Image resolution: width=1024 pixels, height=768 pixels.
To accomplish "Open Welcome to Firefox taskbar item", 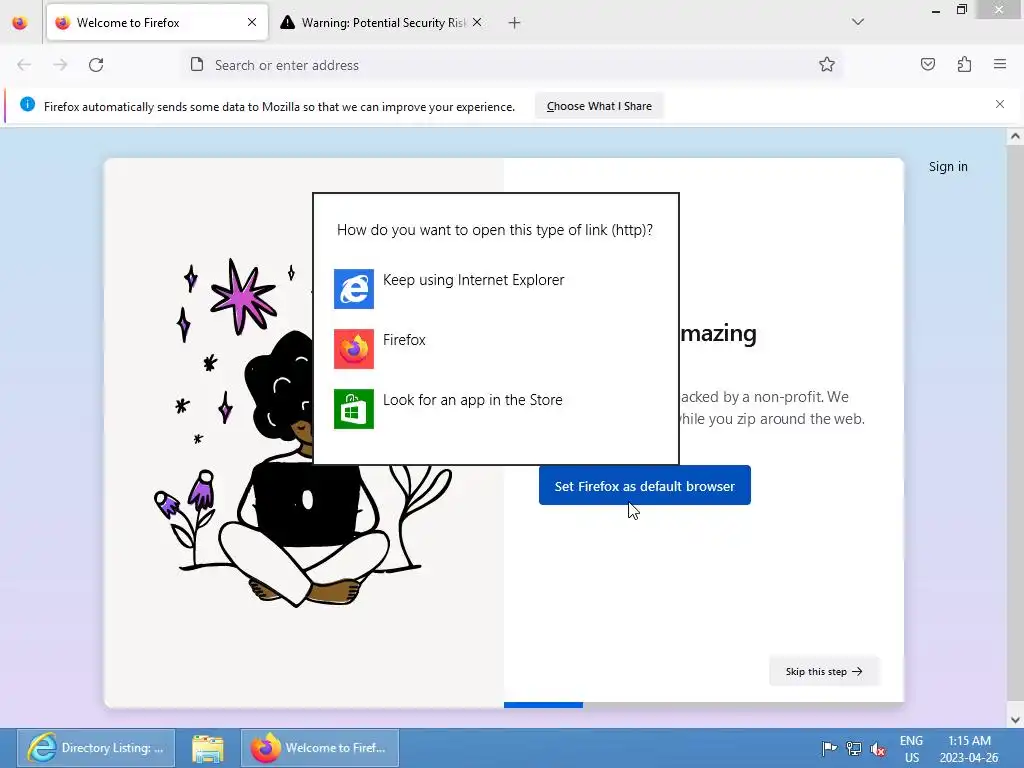I will pos(320,748).
